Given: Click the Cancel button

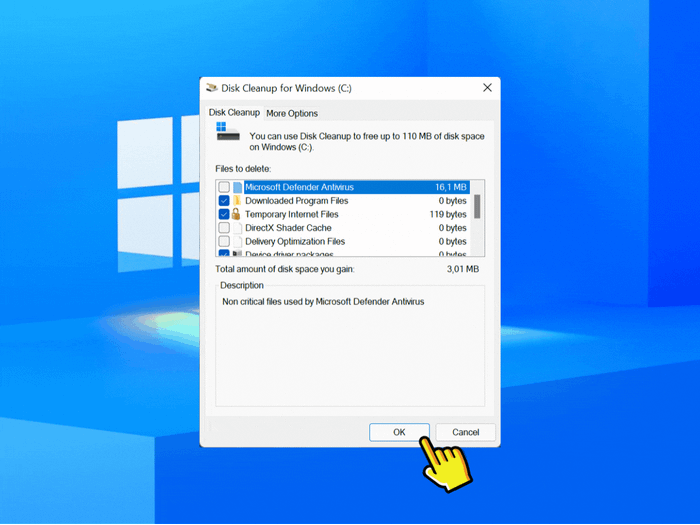Looking at the screenshot, I should [x=465, y=432].
